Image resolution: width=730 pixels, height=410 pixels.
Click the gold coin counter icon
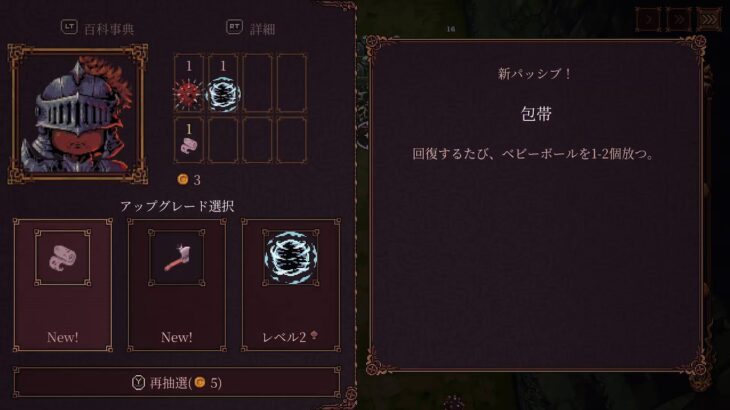(183, 179)
